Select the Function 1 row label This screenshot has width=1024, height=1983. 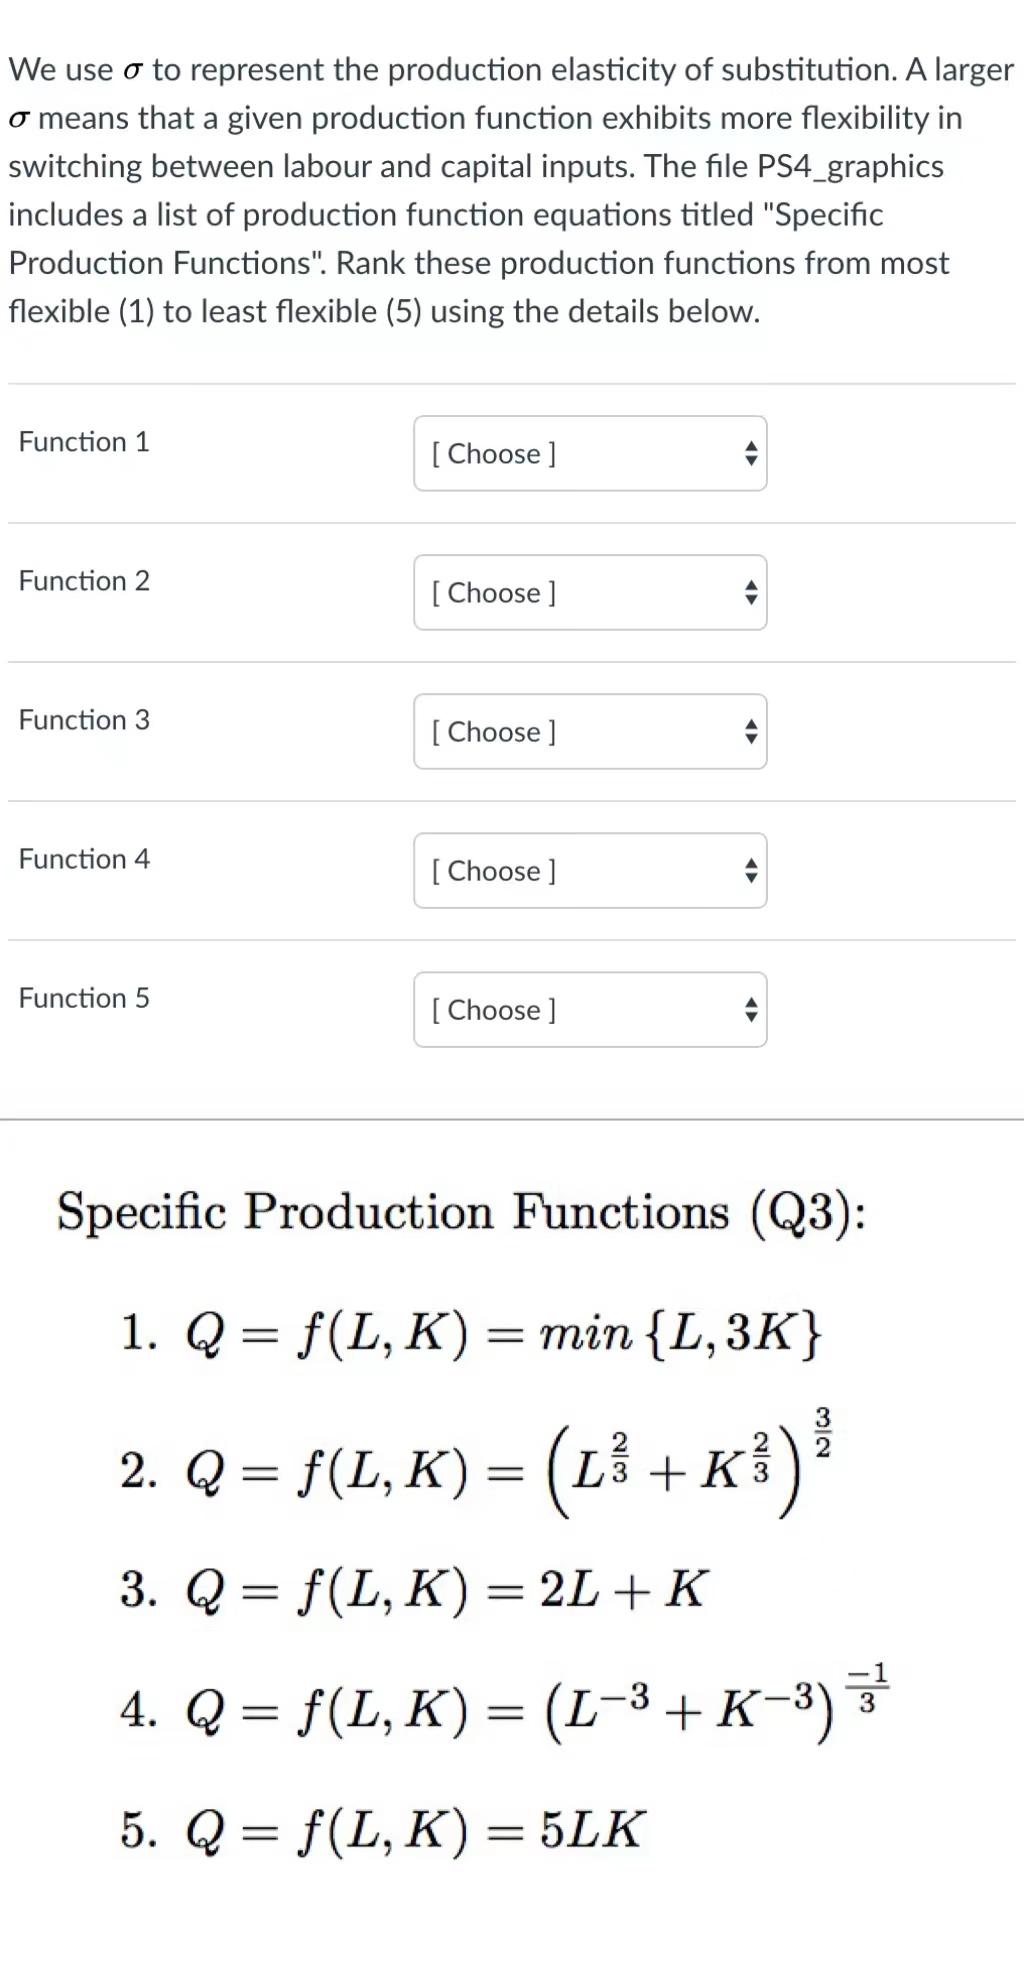pos(84,441)
